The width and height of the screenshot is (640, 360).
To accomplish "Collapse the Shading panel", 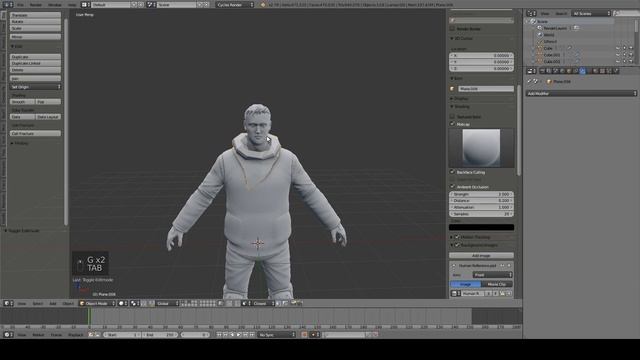I will (x=452, y=107).
